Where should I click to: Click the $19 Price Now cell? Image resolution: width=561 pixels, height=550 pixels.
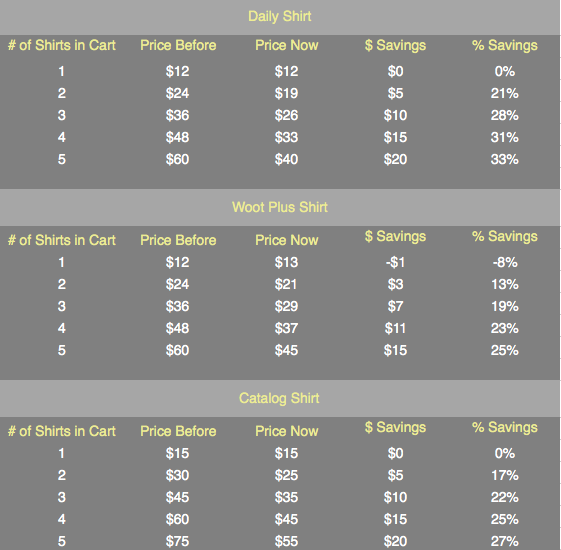(286, 93)
